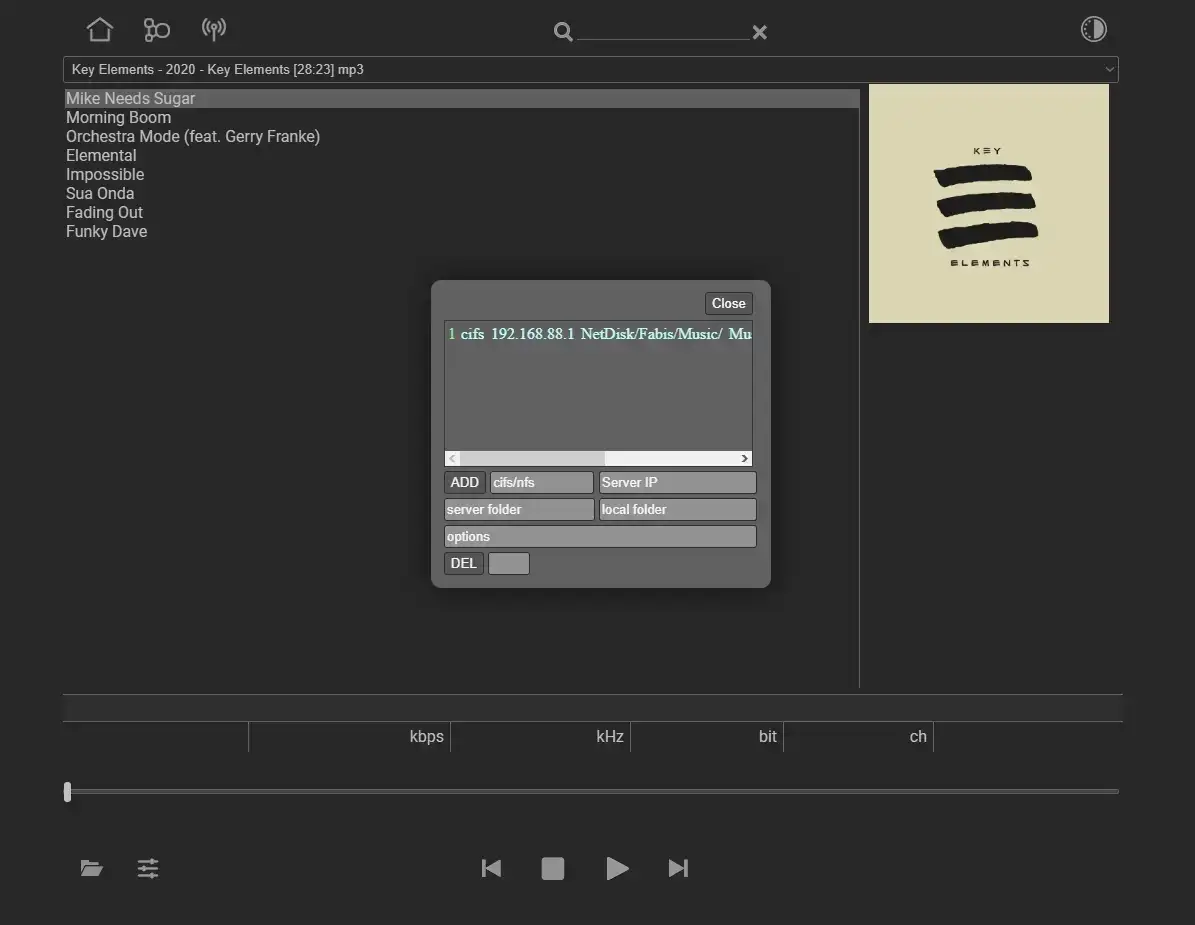Open the network sources icon
This screenshot has height=925, width=1195.
tap(157, 29)
